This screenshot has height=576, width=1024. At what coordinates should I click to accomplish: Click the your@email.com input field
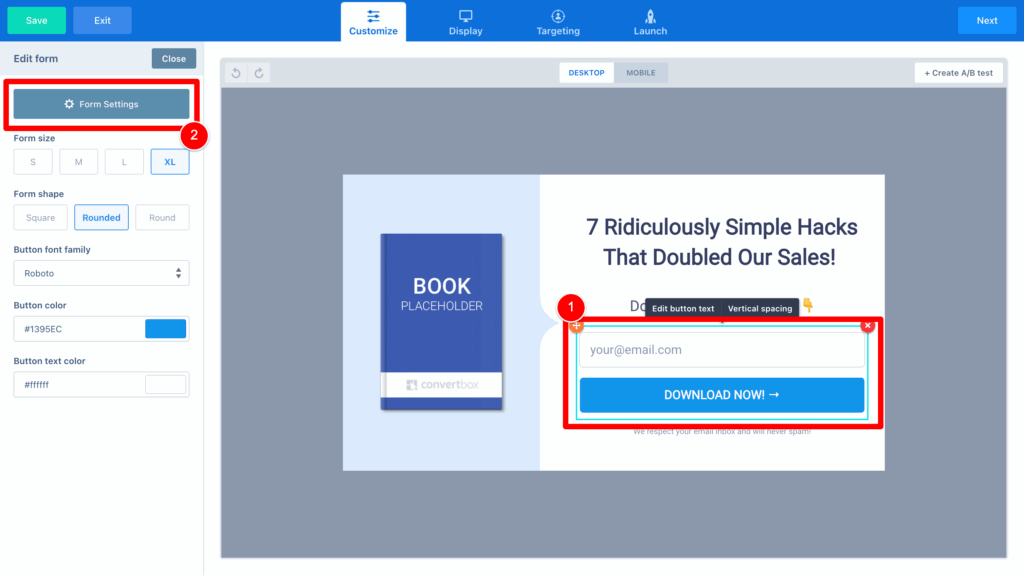721,350
